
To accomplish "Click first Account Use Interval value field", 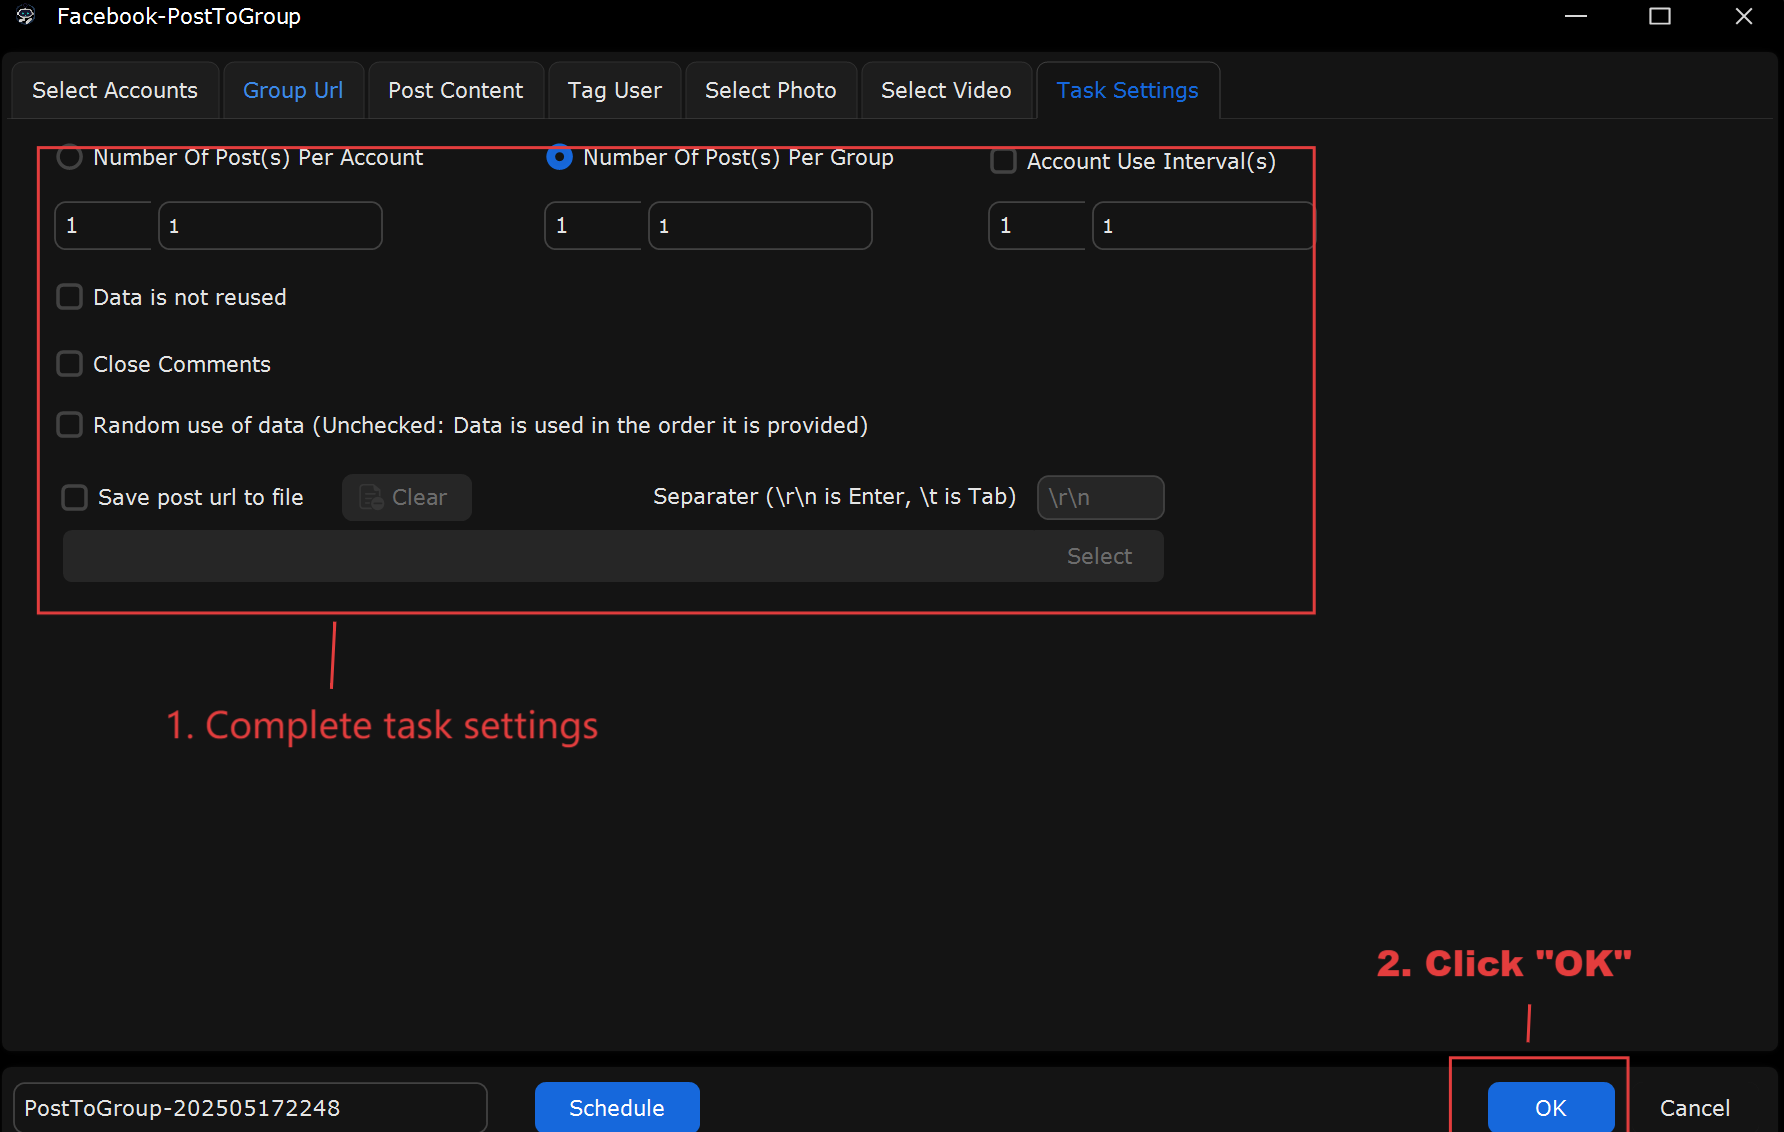I will tap(1037, 226).
